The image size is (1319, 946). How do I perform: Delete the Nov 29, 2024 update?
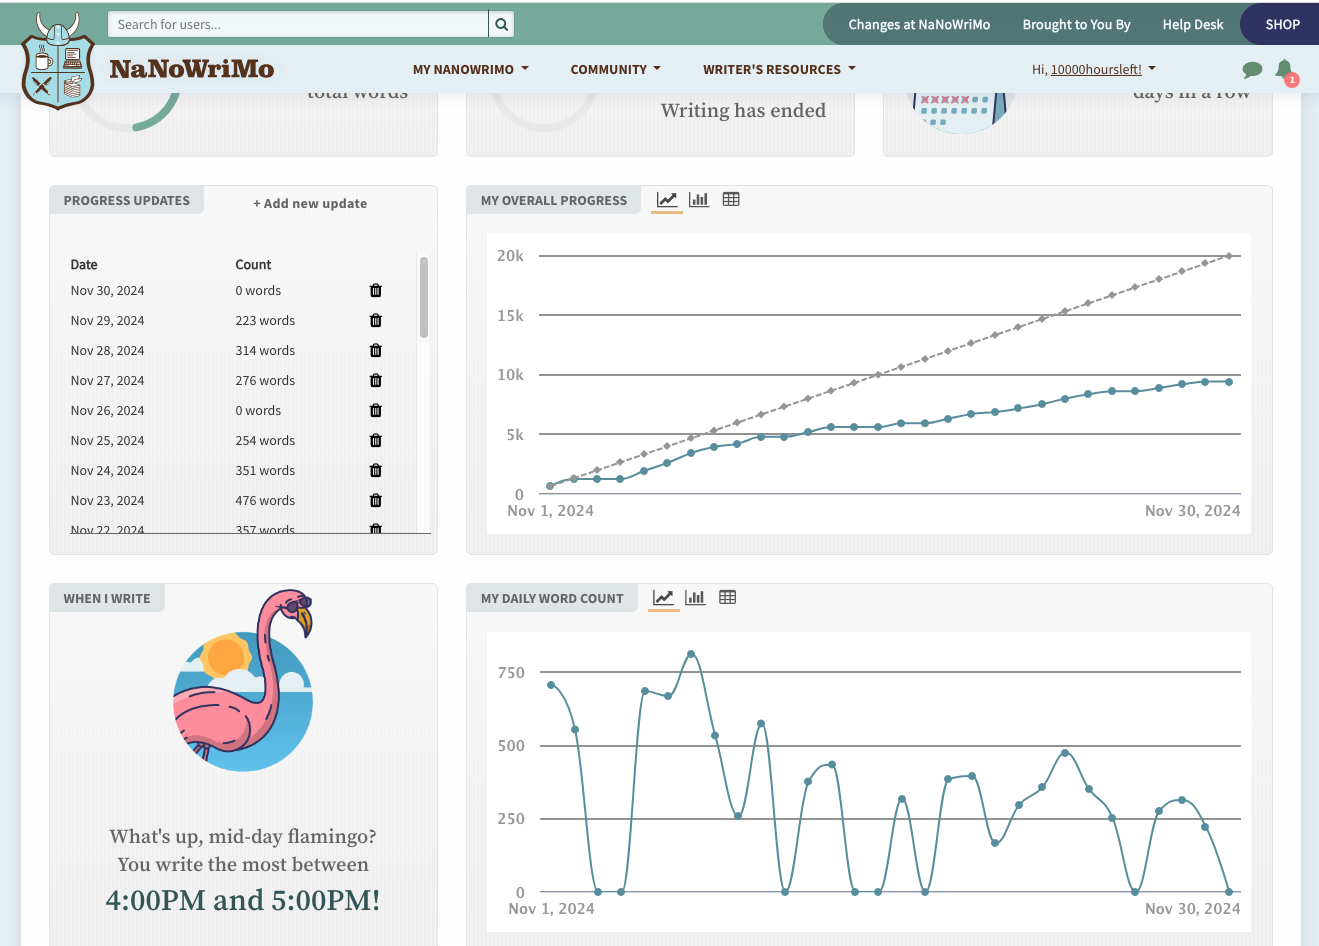(x=376, y=320)
